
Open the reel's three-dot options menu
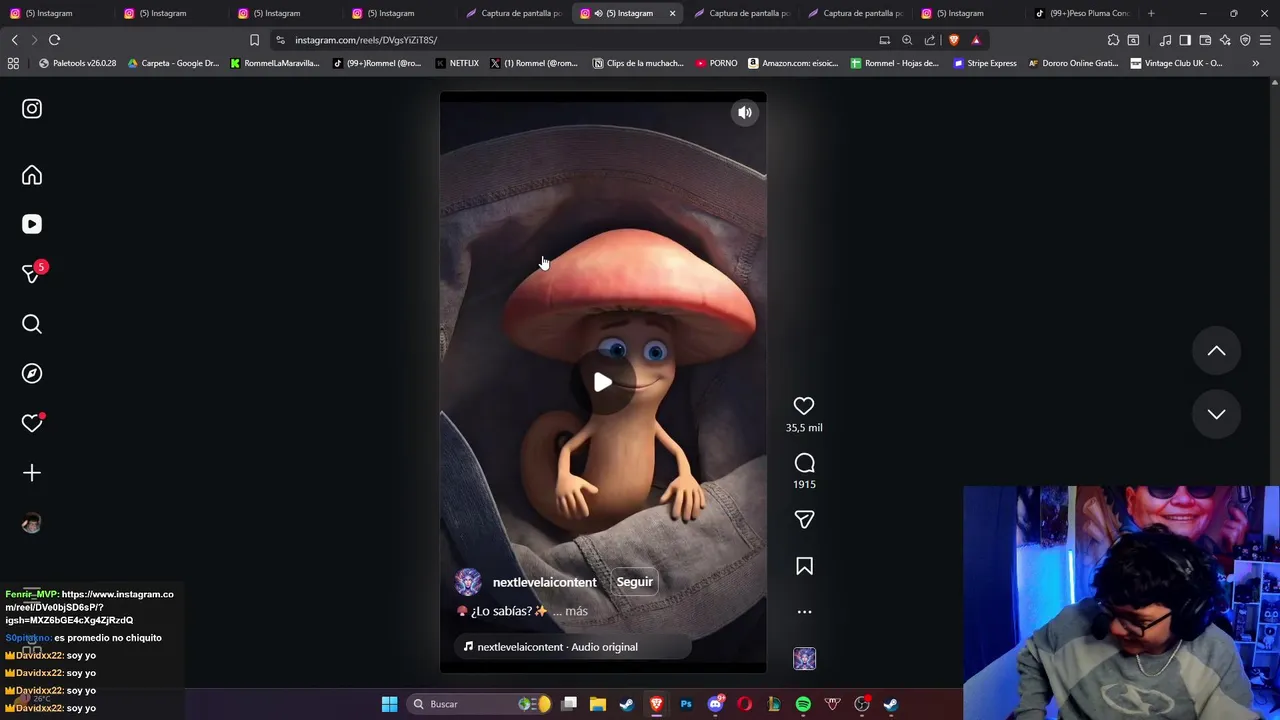click(x=804, y=612)
